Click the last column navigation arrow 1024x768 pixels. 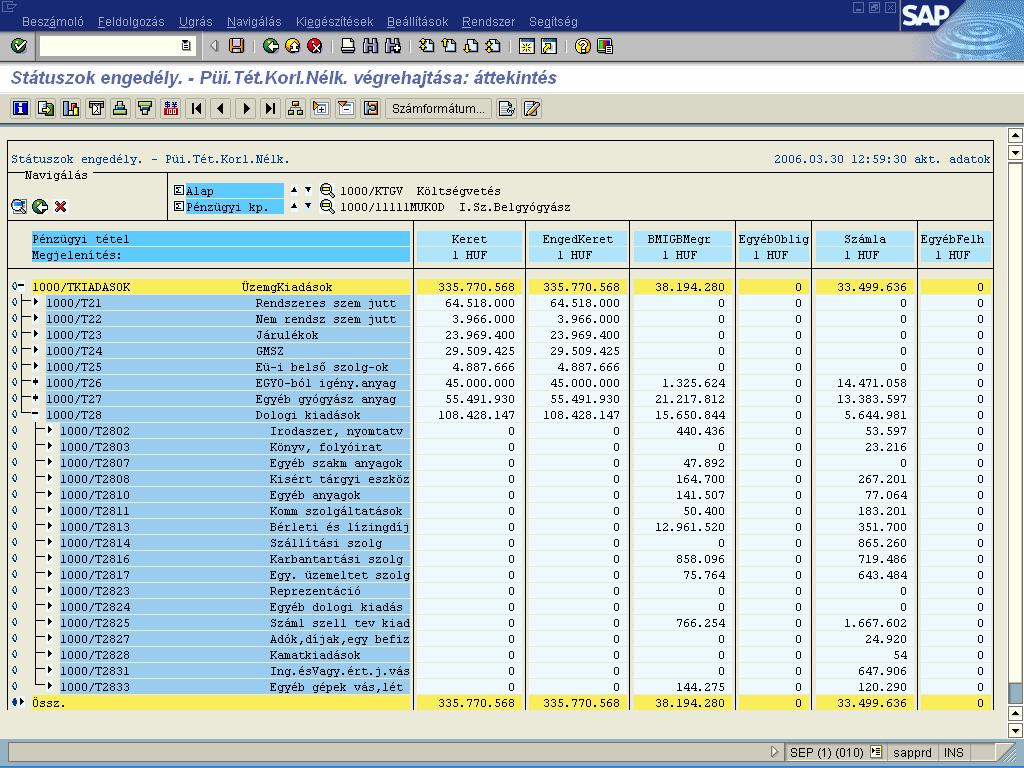tap(270, 108)
